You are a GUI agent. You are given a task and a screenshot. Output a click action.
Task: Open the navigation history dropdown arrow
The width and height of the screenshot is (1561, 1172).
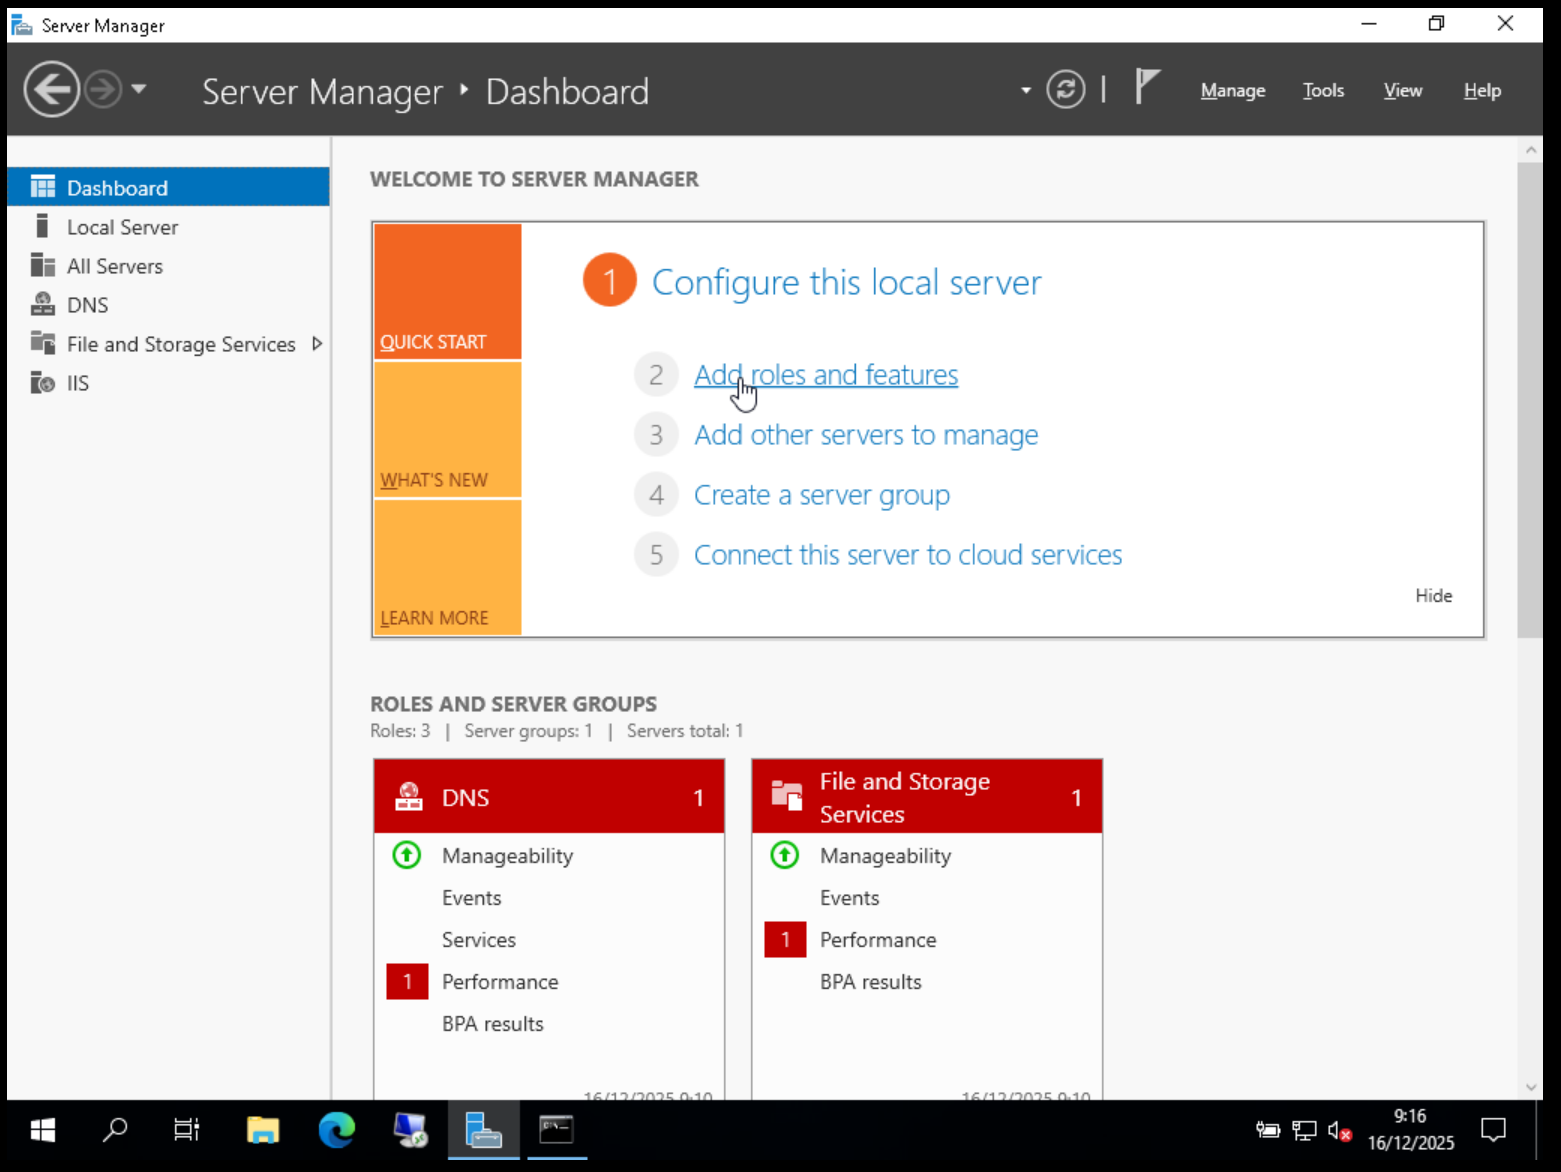[x=139, y=89]
